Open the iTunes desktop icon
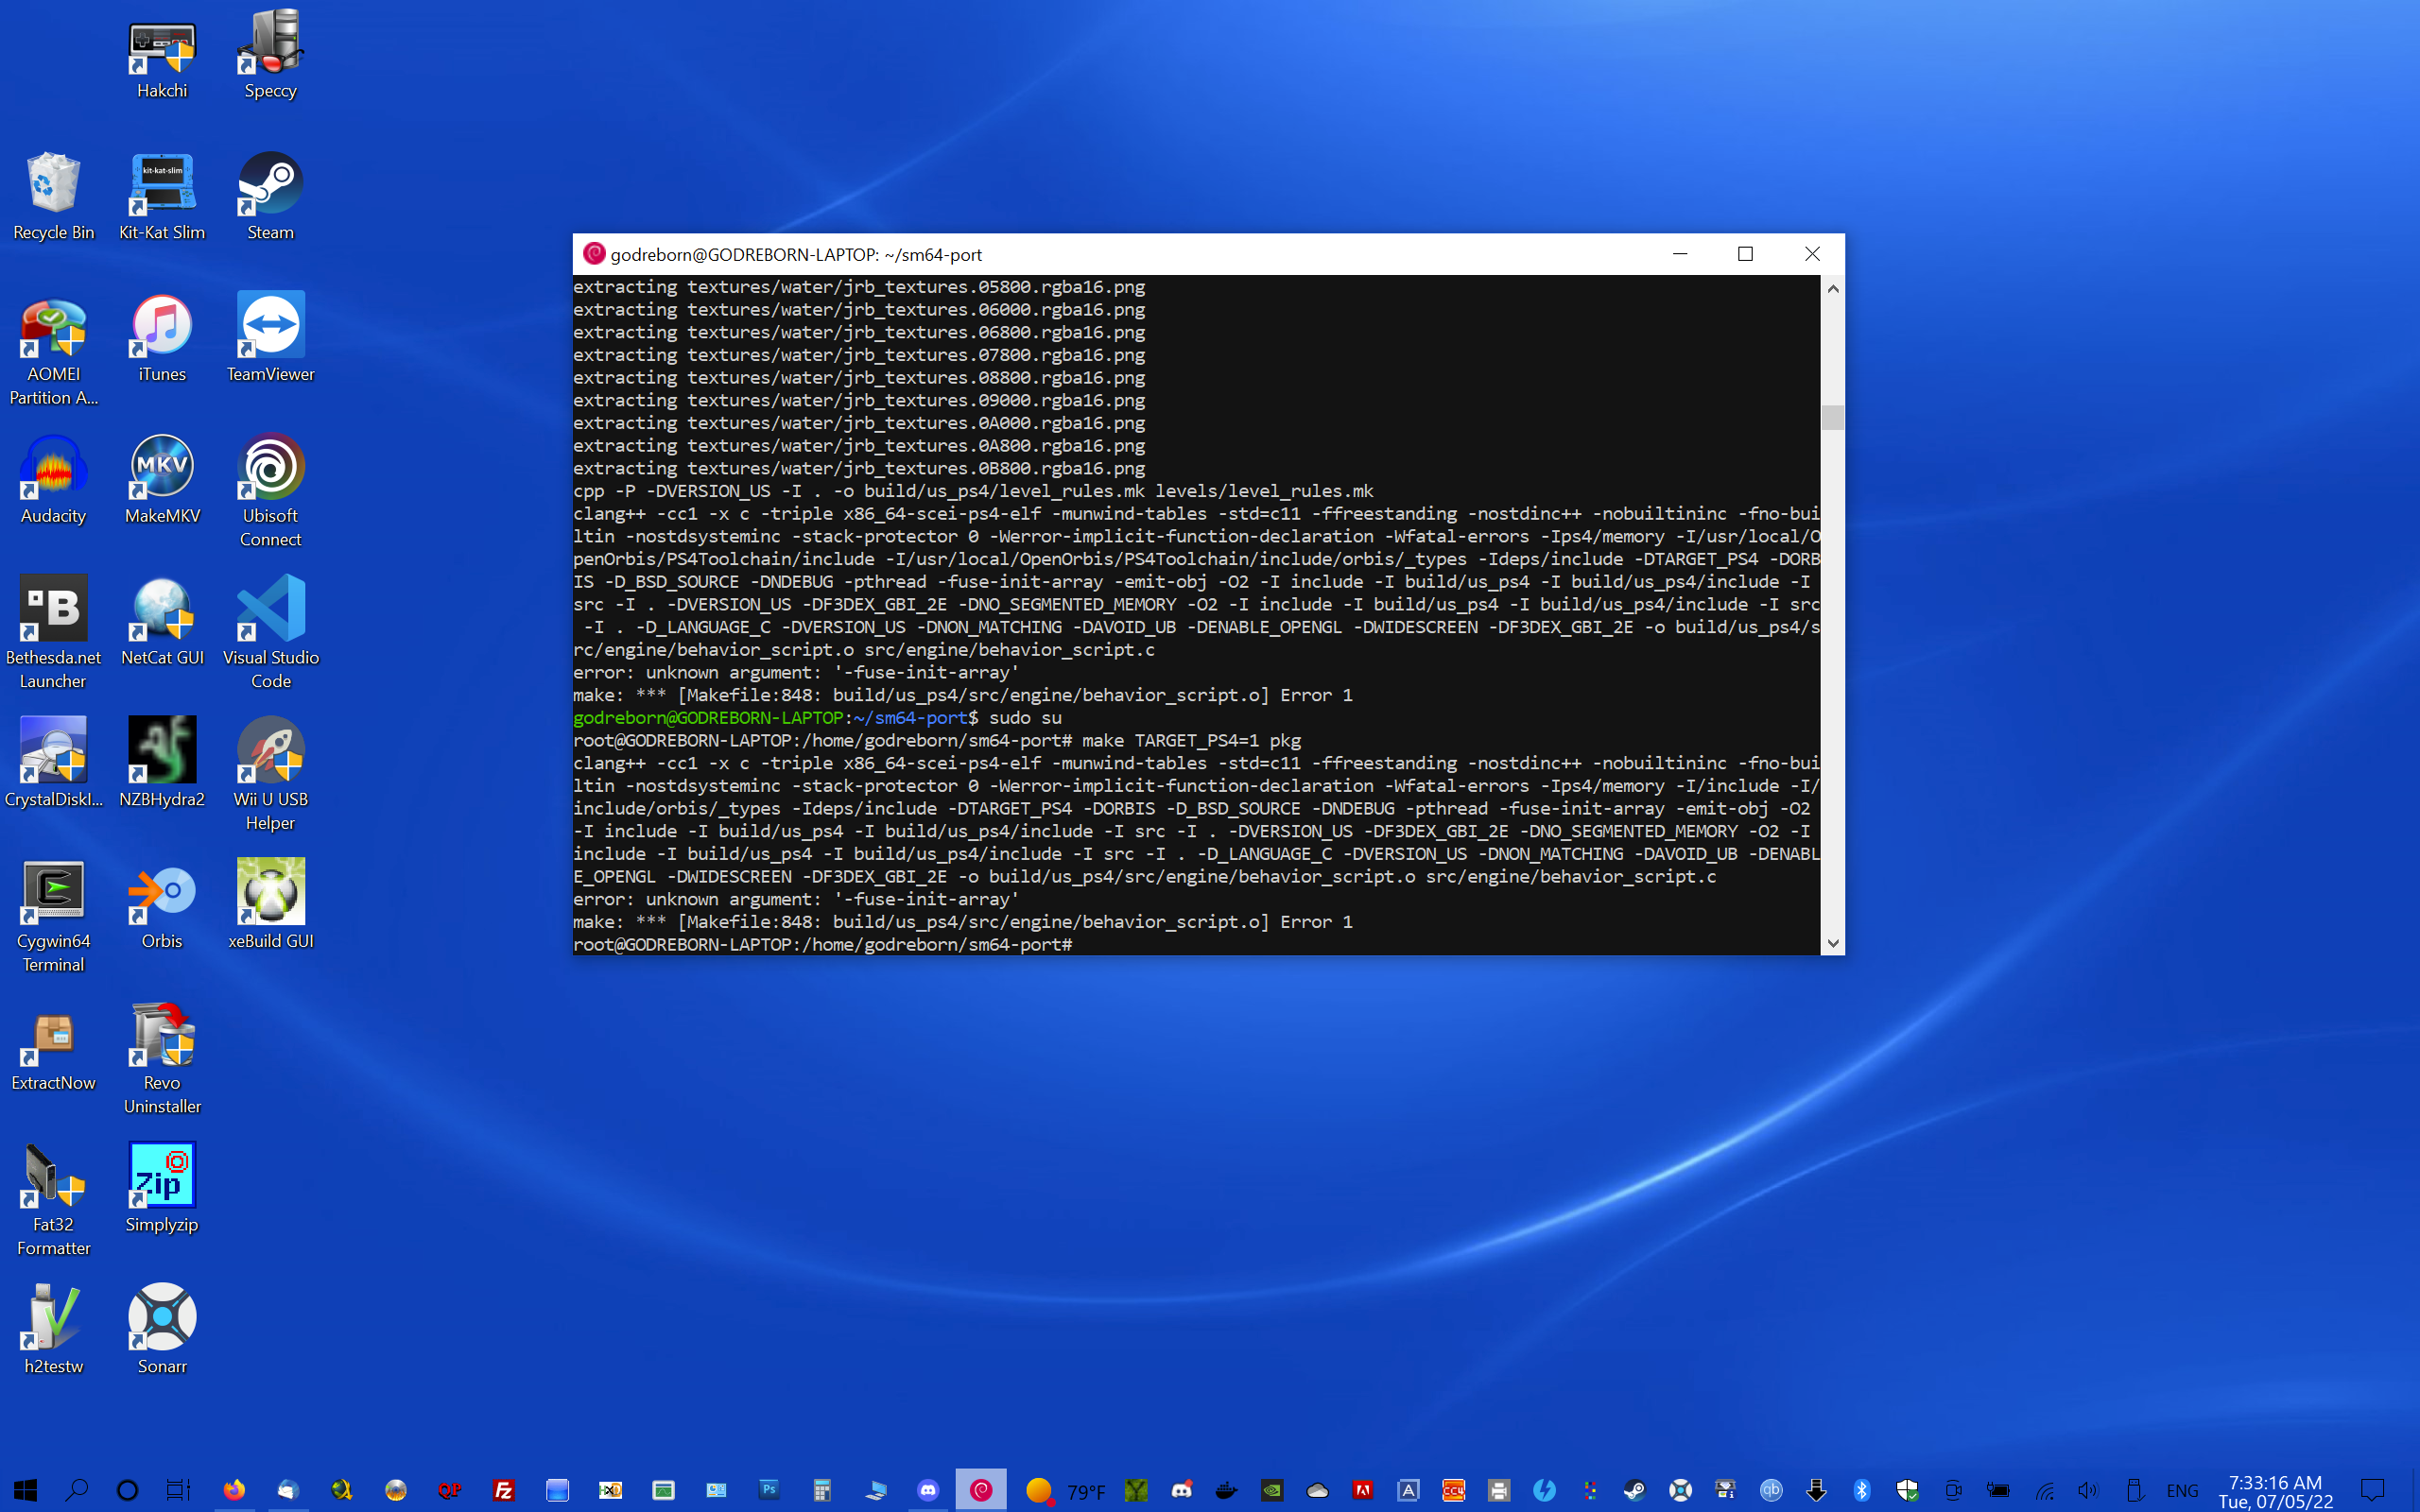 pos(162,339)
